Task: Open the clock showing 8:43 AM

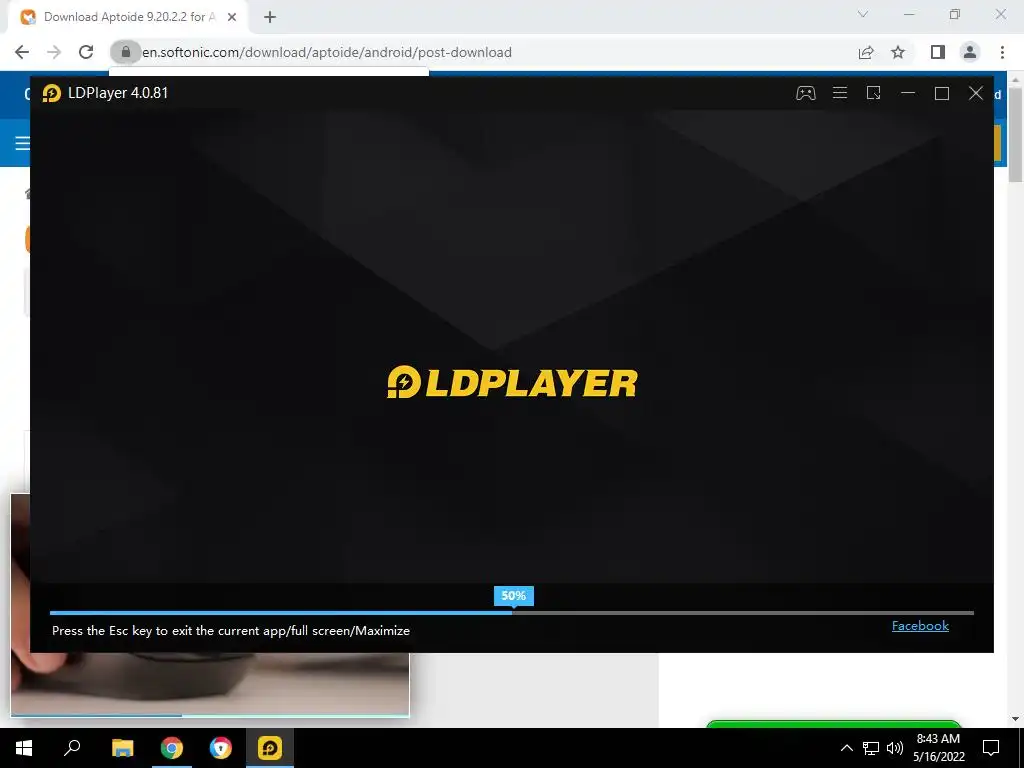Action: click(938, 748)
